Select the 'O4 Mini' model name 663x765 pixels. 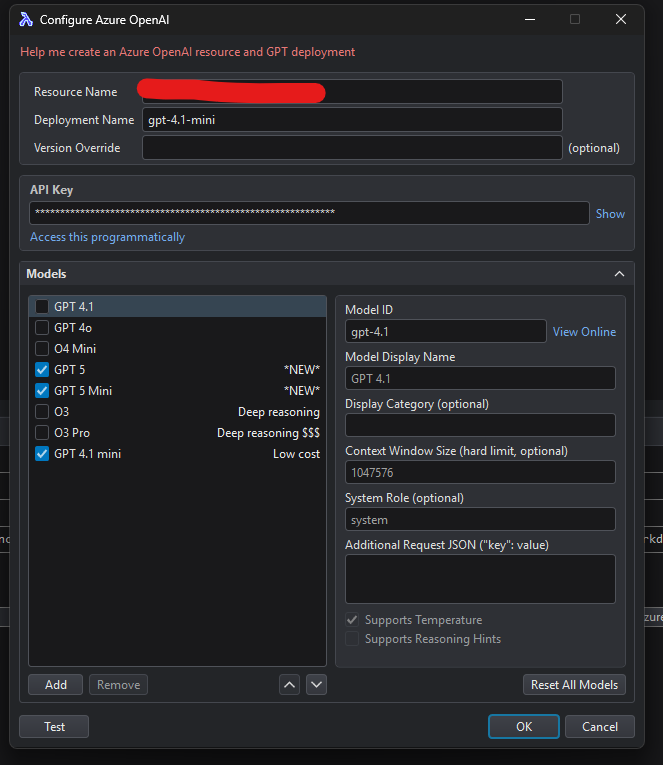(75, 348)
